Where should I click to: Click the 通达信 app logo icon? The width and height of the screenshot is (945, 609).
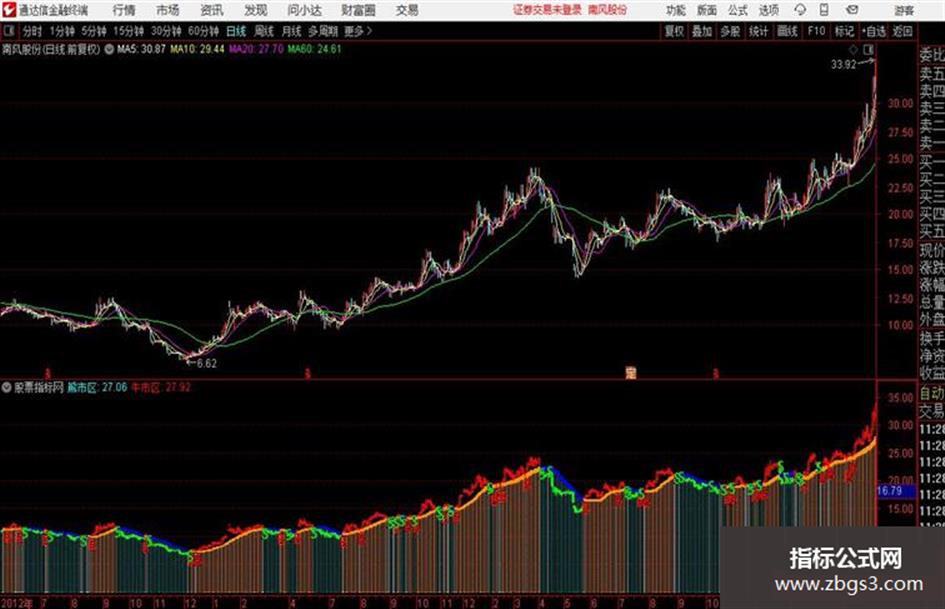(8, 10)
